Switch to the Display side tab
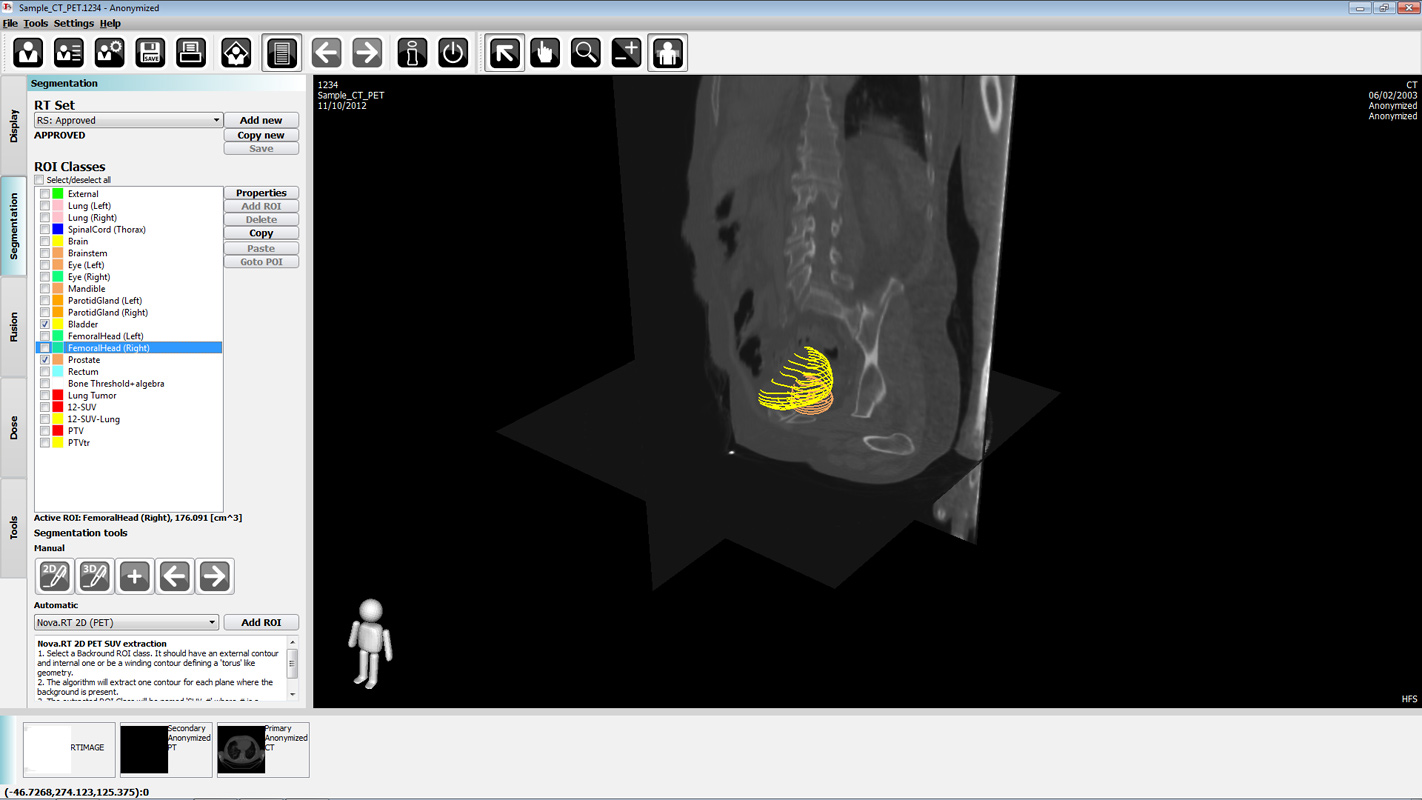 14,126
